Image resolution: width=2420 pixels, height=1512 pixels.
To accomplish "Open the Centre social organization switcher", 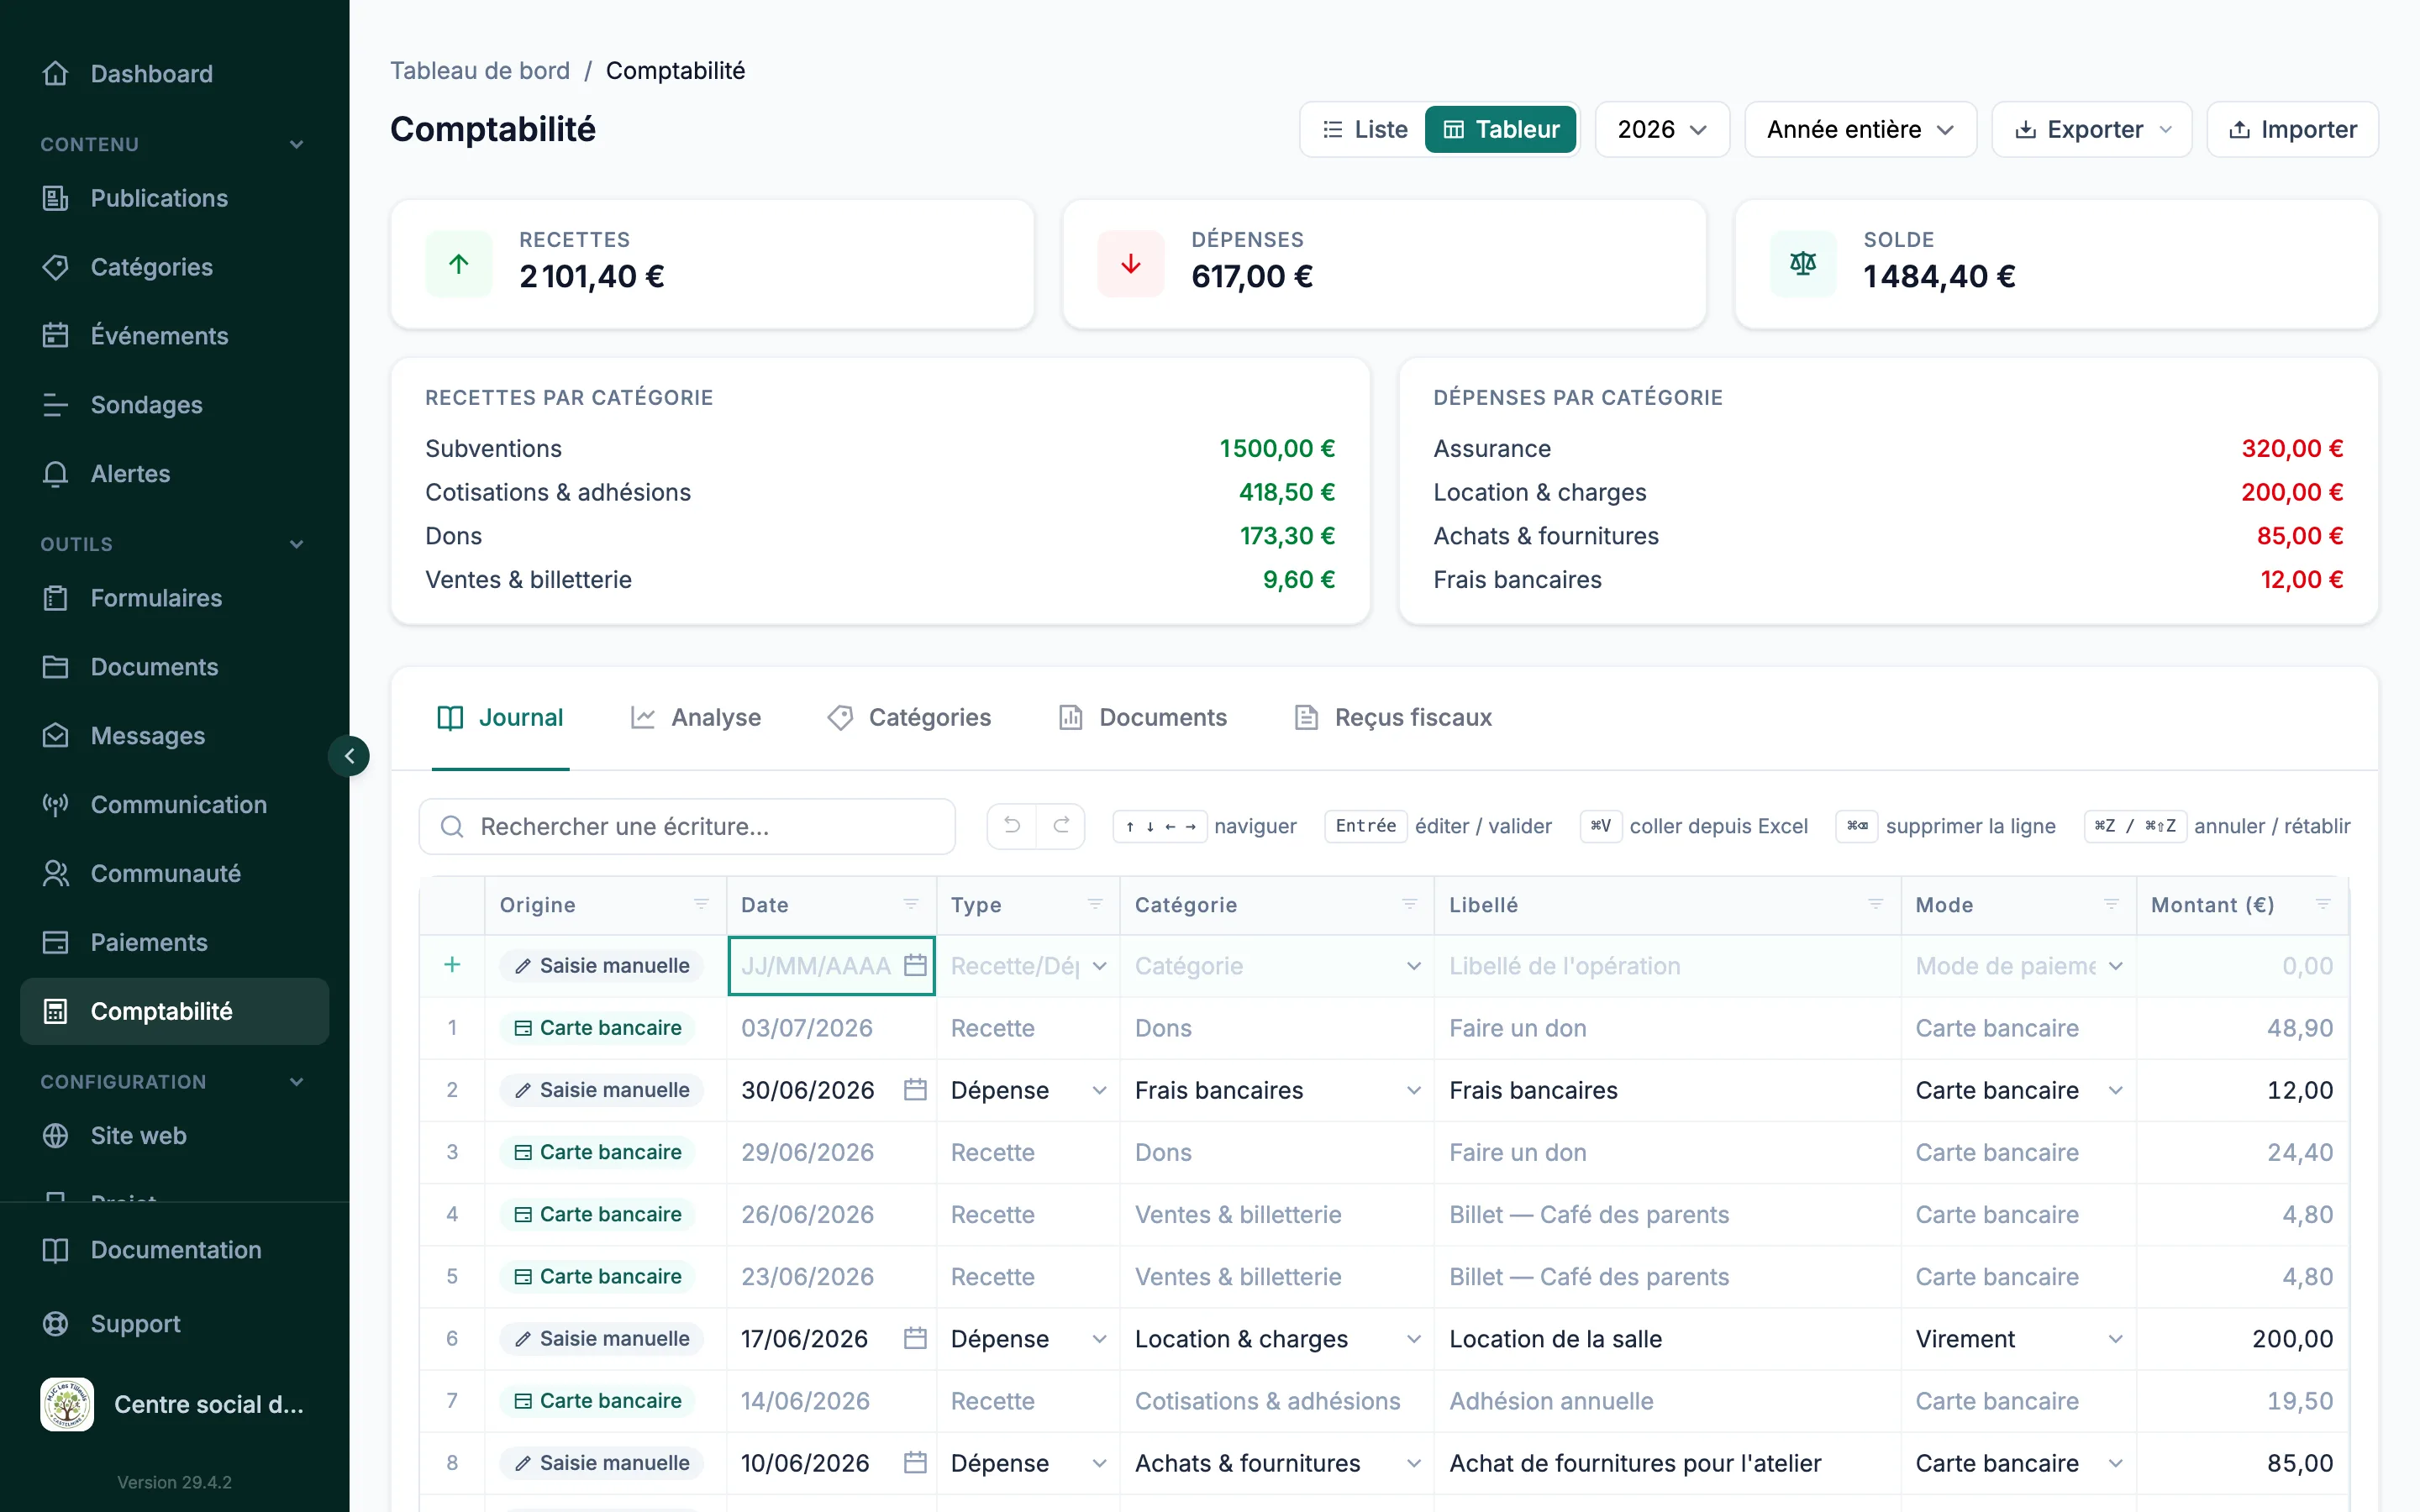I will (x=174, y=1404).
